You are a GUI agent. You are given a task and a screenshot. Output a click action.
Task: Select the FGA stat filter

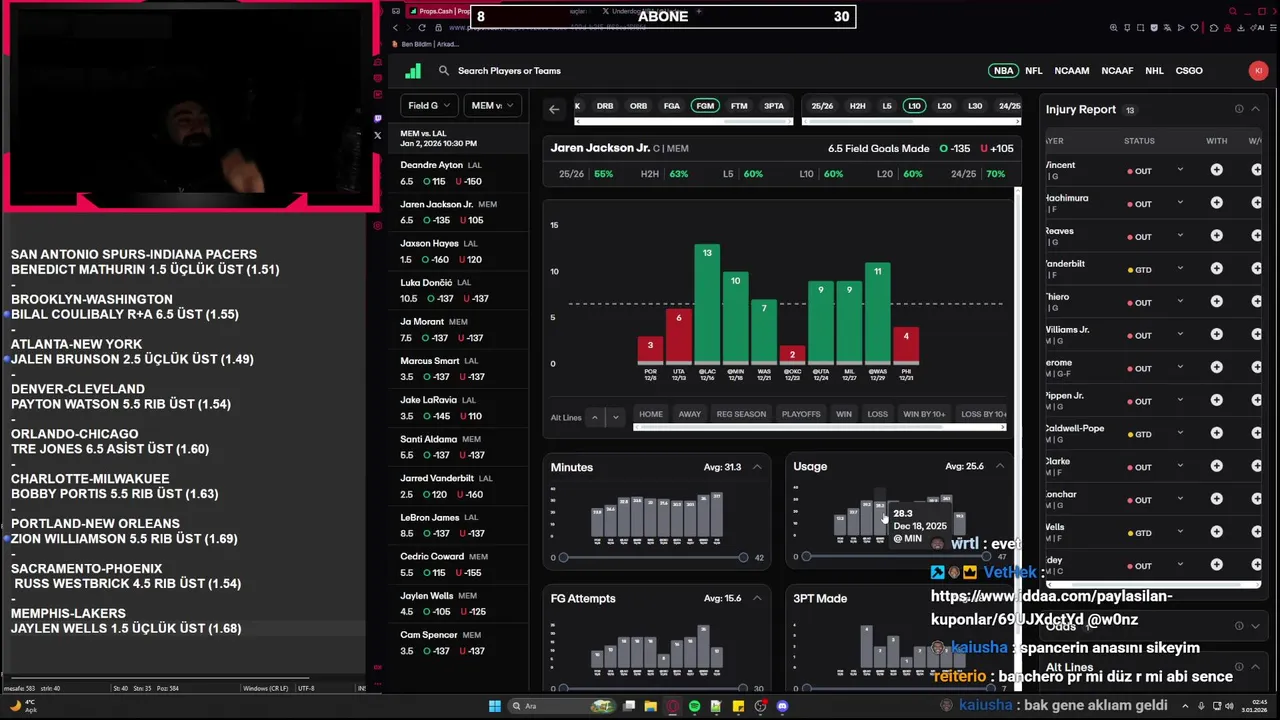(x=672, y=106)
